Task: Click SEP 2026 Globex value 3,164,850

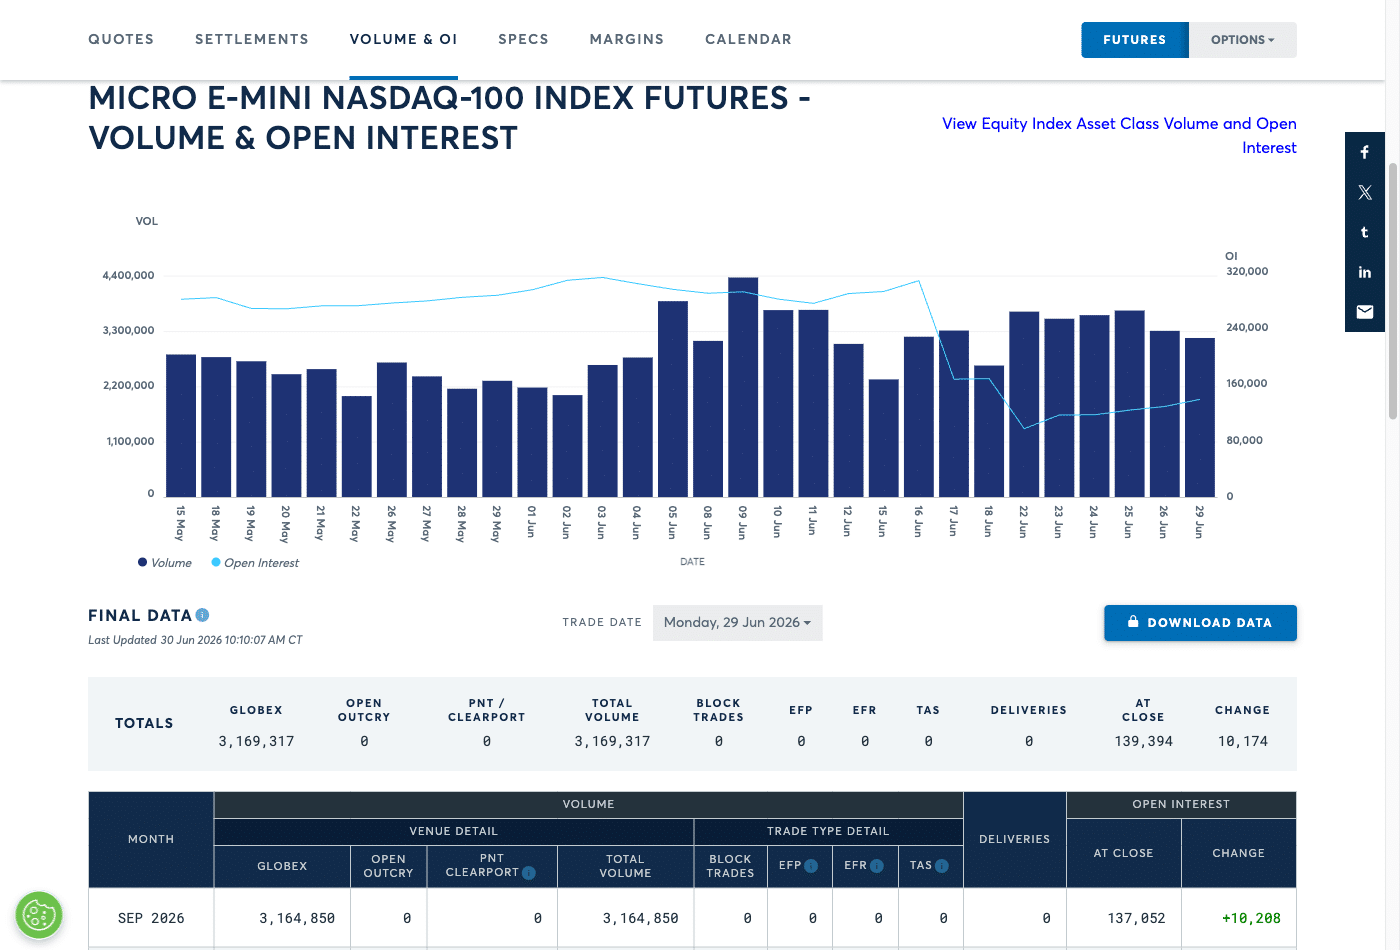Action: click(297, 918)
